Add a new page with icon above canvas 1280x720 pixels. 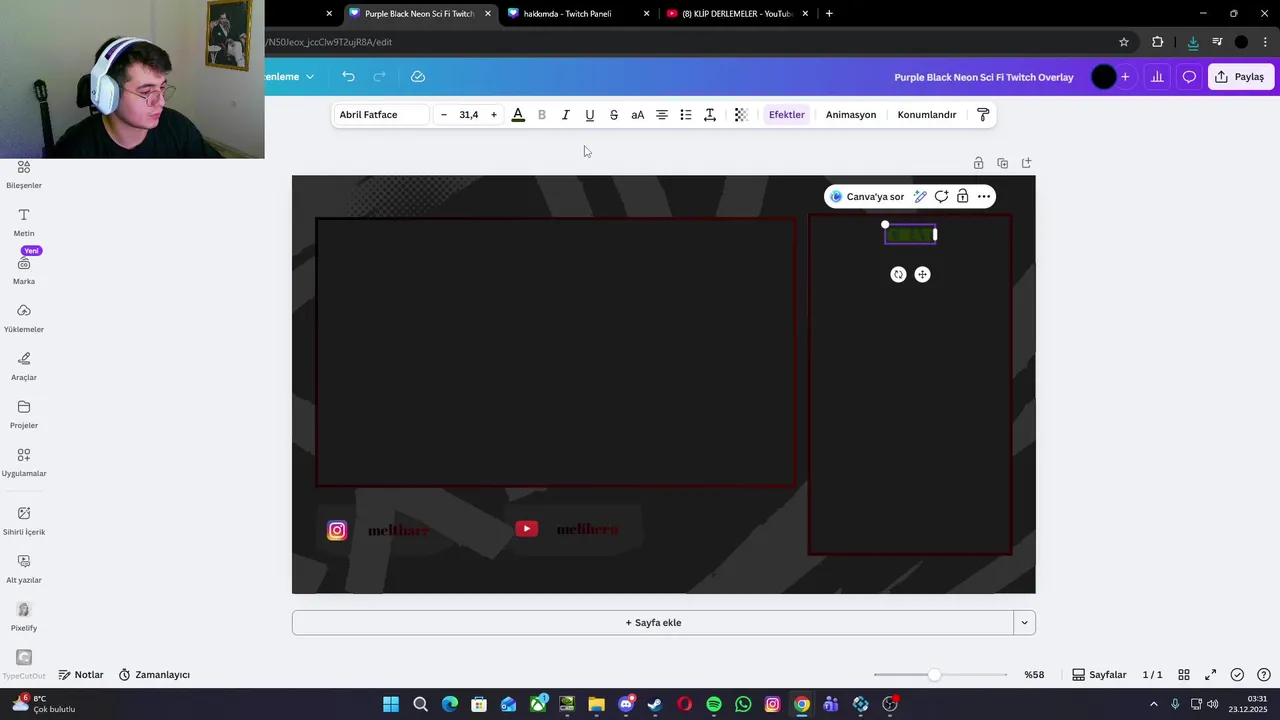click(x=1026, y=163)
